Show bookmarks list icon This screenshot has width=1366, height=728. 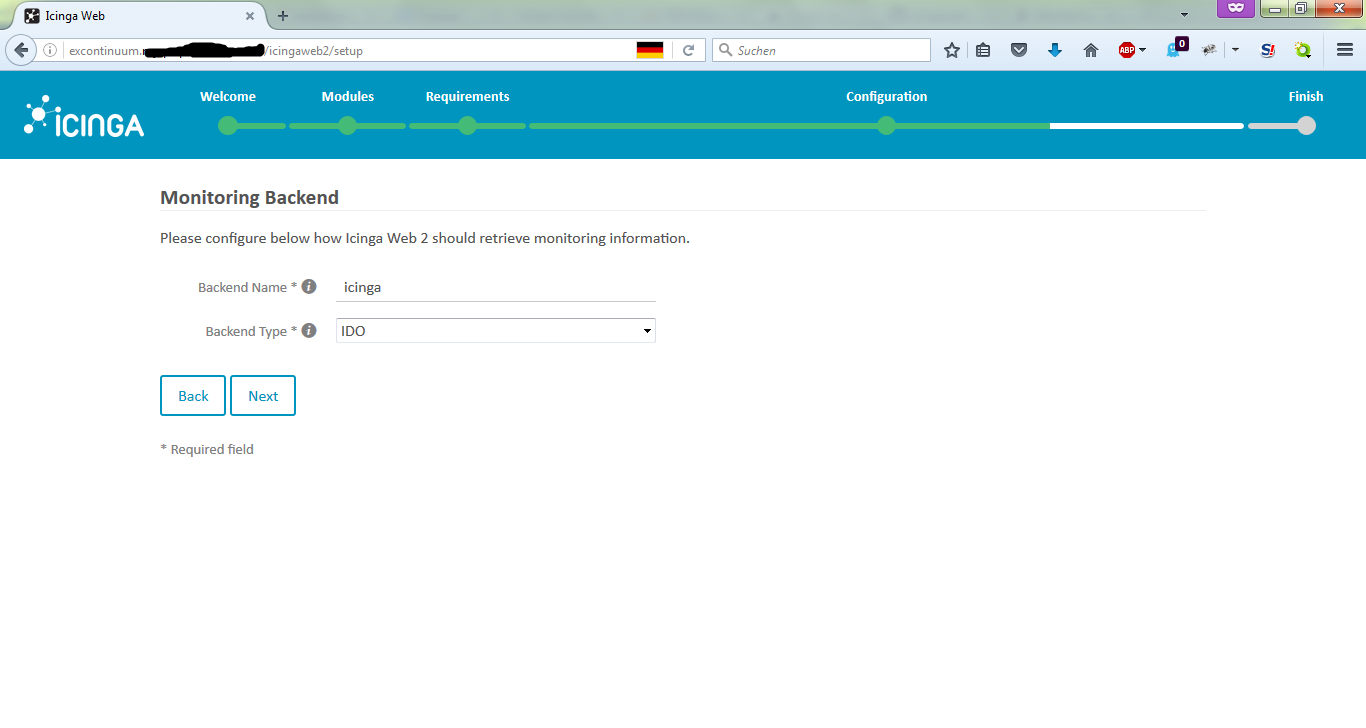pyautogui.click(x=983, y=50)
